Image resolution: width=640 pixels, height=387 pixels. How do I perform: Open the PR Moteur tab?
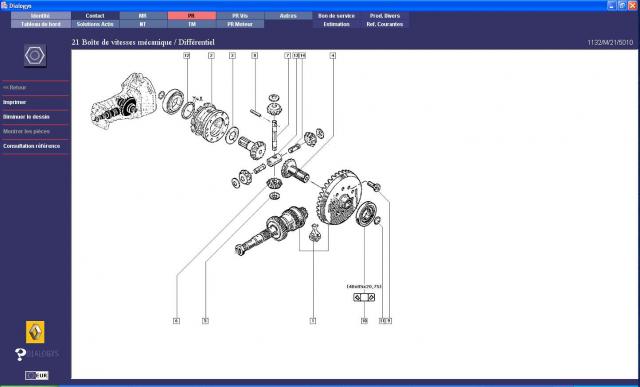point(240,24)
